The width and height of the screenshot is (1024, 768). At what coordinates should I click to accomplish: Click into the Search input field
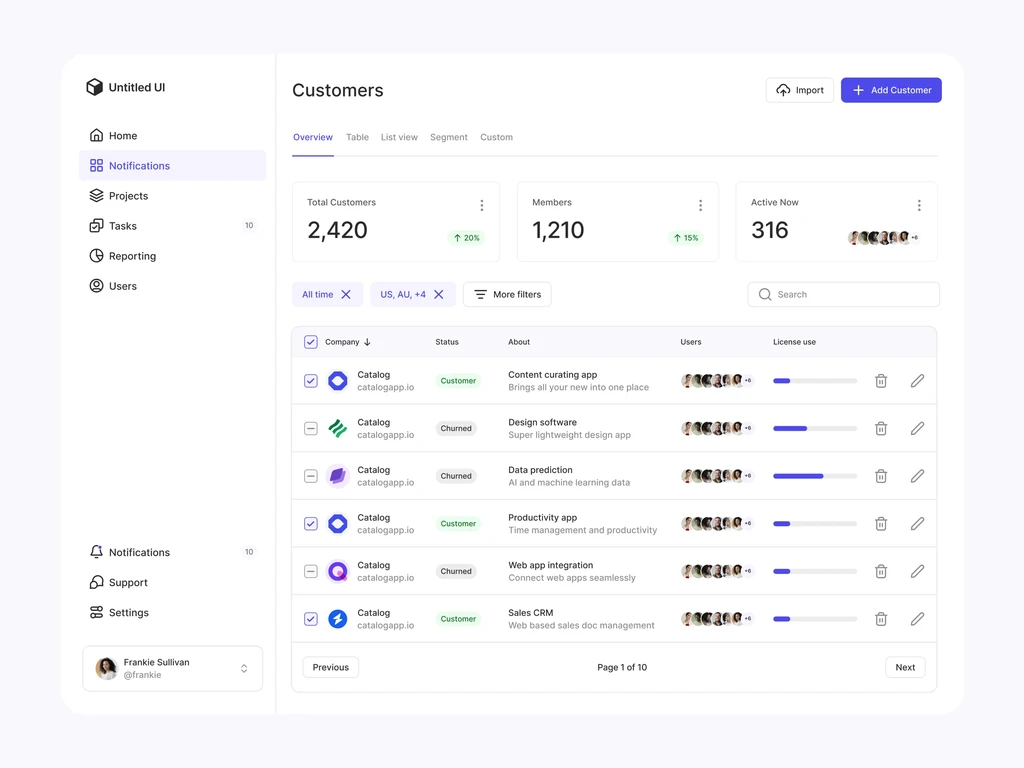pyautogui.click(x=843, y=295)
